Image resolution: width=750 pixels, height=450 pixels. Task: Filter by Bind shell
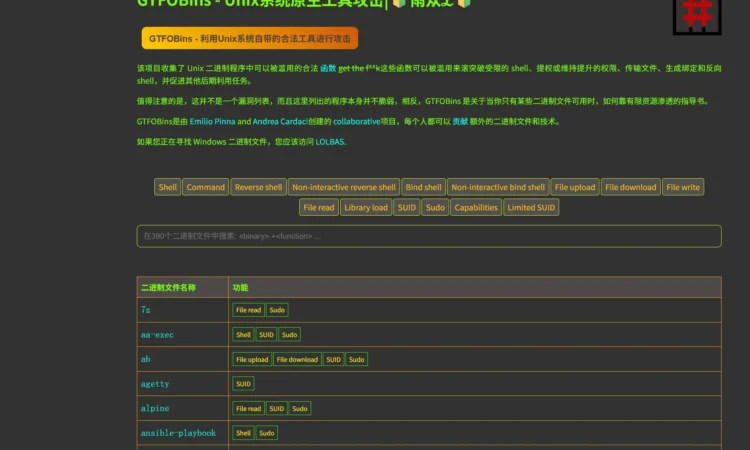pos(423,187)
